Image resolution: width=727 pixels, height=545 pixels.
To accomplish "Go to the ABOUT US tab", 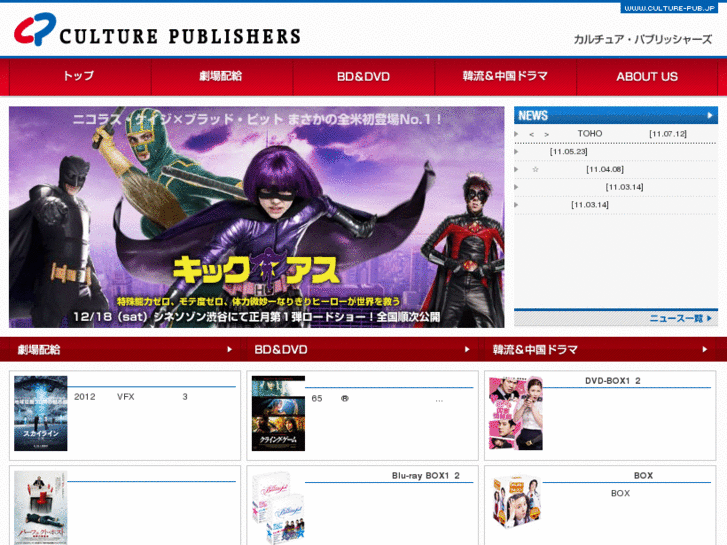I will pyautogui.click(x=647, y=77).
